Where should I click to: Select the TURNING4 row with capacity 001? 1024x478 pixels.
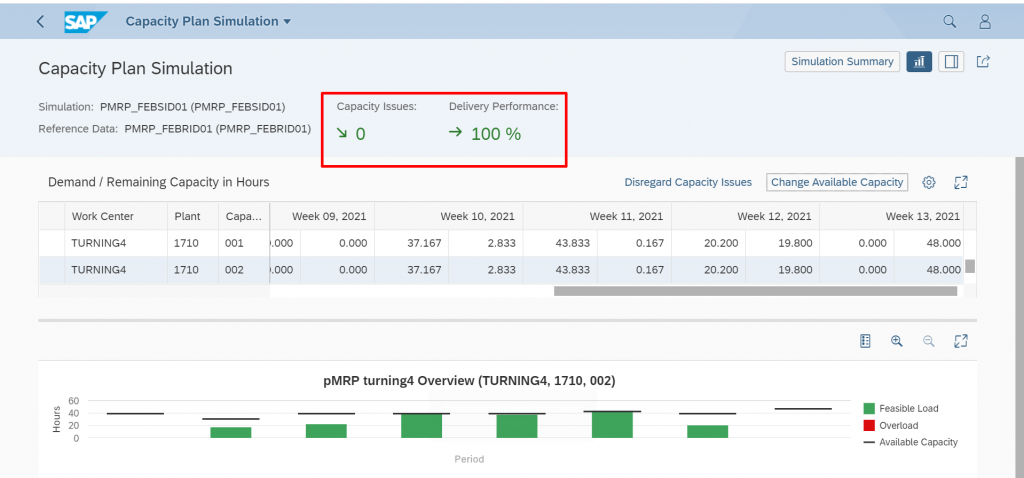pos(501,243)
